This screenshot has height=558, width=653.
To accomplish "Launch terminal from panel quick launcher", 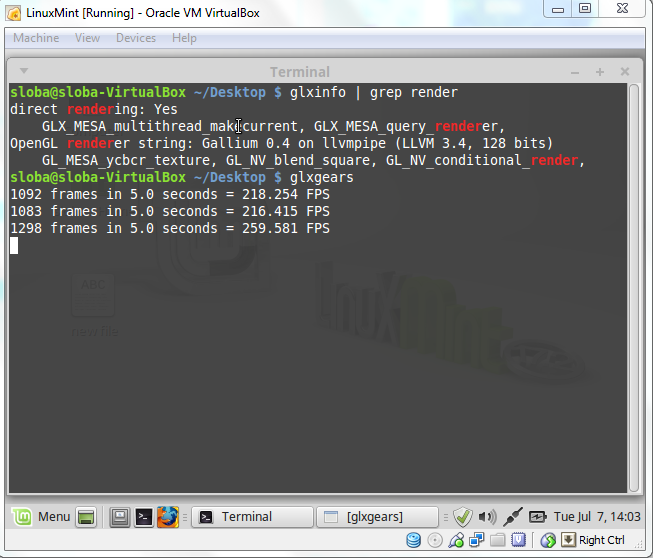I will [x=144, y=518].
